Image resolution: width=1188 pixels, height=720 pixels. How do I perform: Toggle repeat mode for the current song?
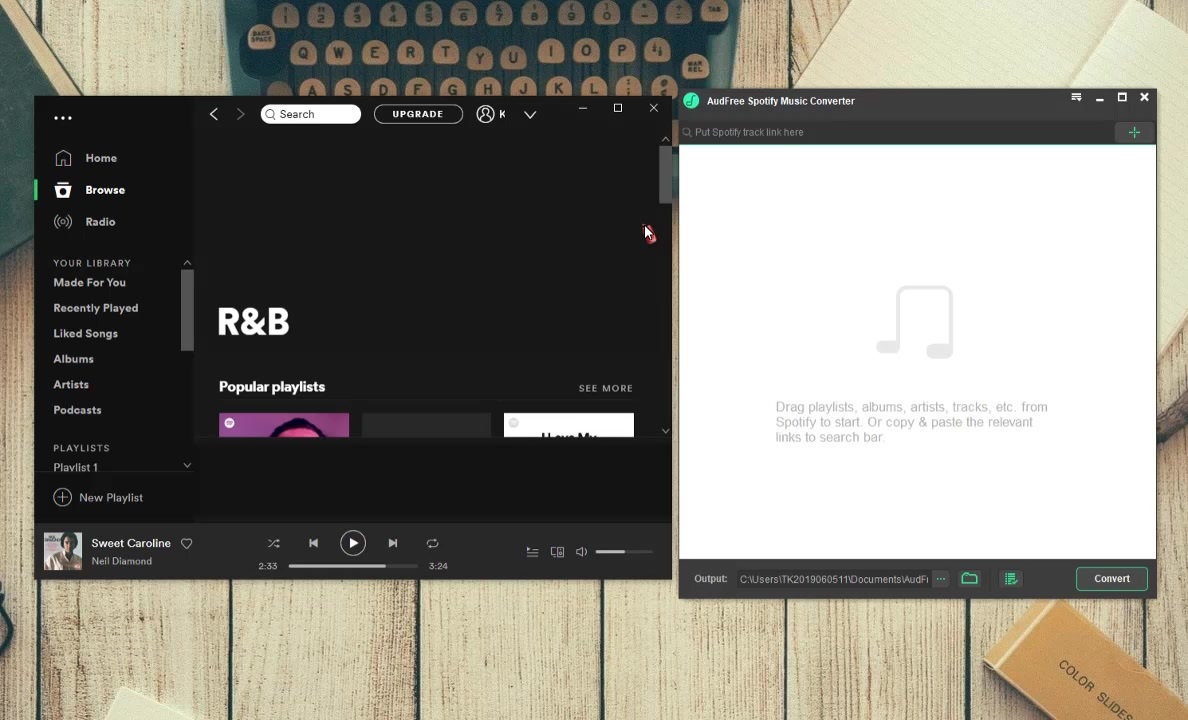point(432,543)
